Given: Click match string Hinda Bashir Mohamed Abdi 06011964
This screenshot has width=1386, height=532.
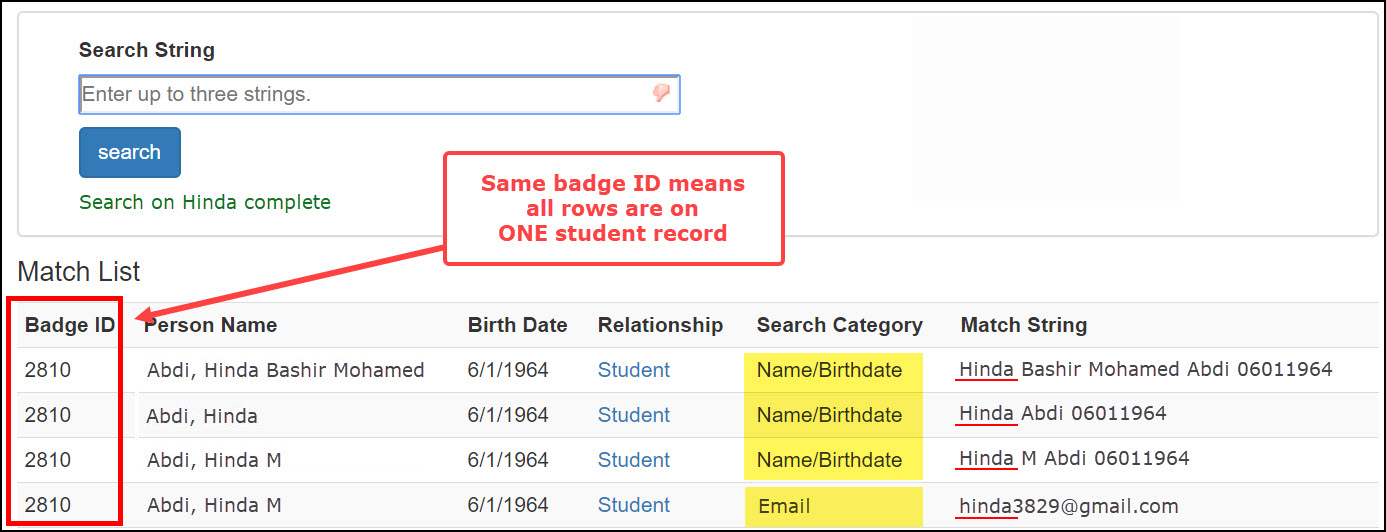Looking at the screenshot, I should [1146, 370].
